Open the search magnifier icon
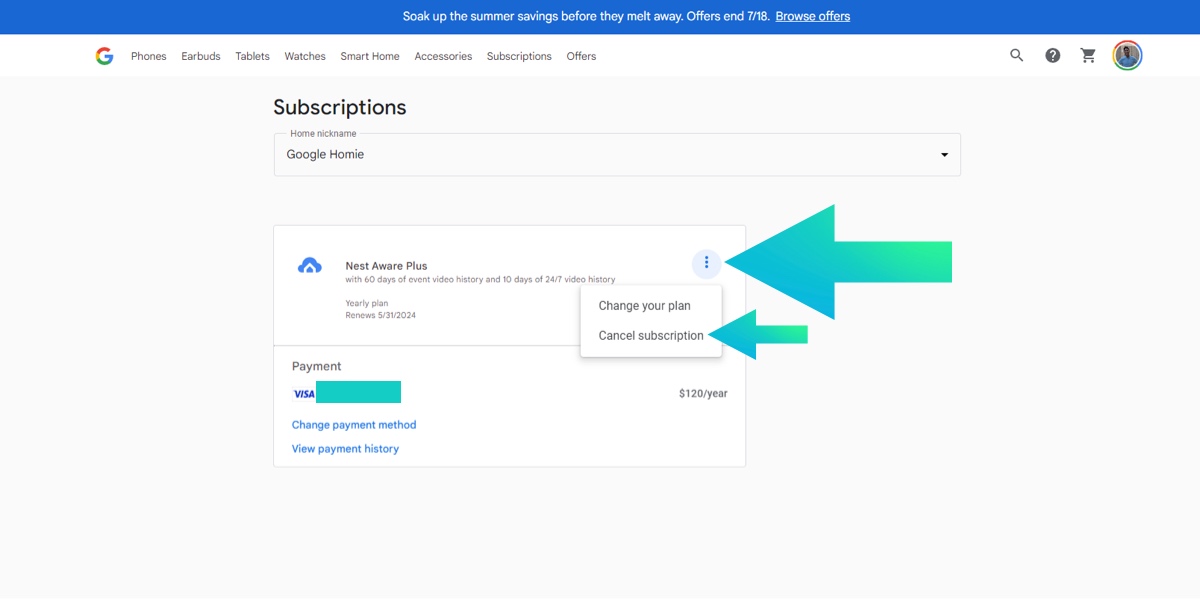This screenshot has width=1200, height=599. coord(1017,56)
